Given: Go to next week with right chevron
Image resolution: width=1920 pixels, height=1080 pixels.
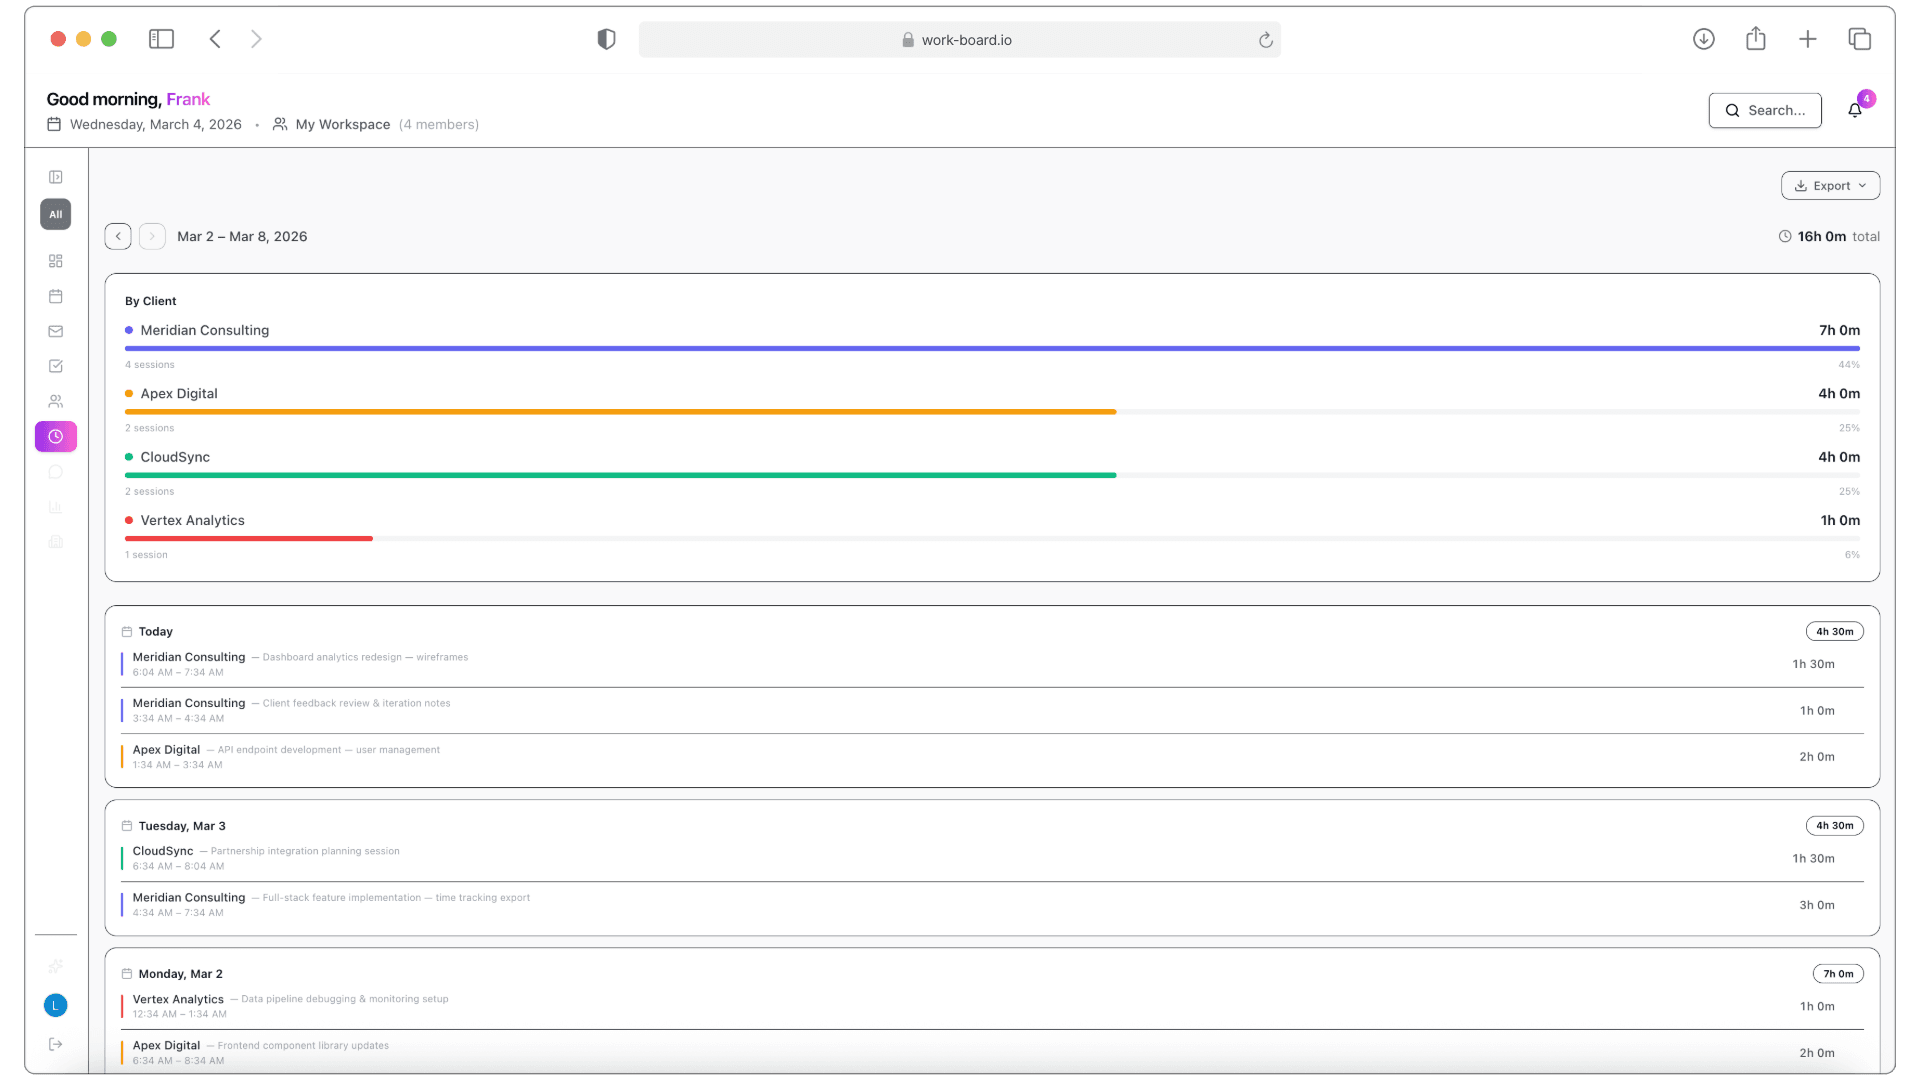Looking at the screenshot, I should (152, 236).
